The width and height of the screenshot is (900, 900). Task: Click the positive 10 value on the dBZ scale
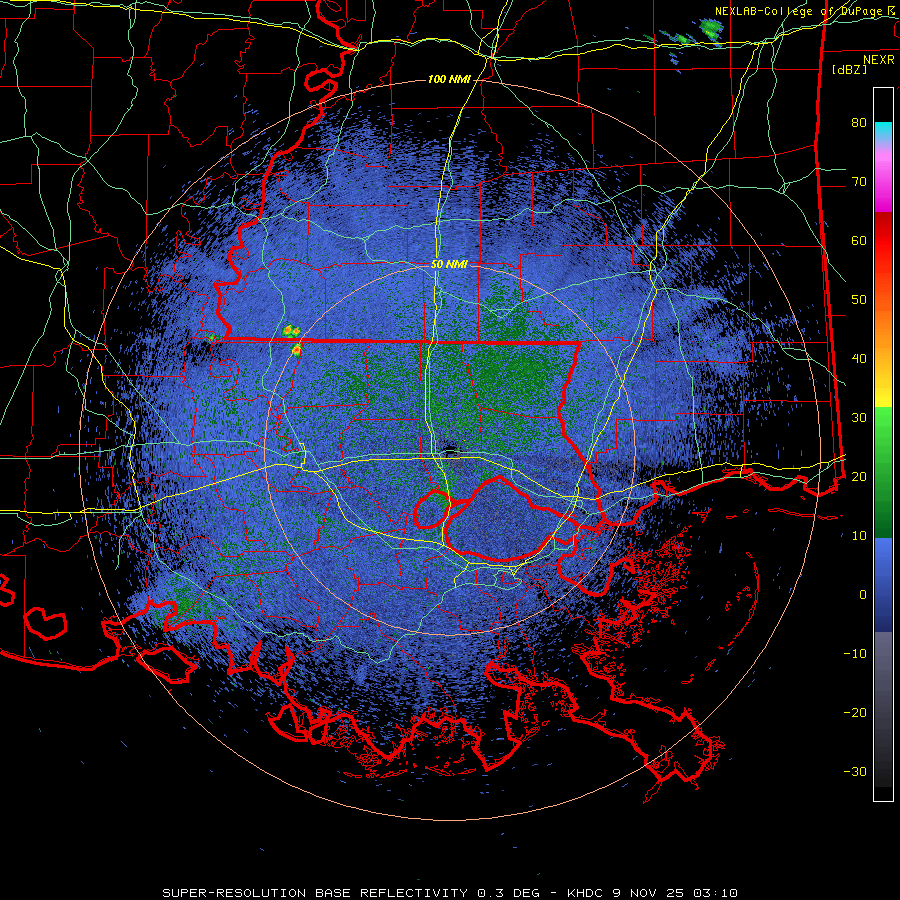[859, 536]
